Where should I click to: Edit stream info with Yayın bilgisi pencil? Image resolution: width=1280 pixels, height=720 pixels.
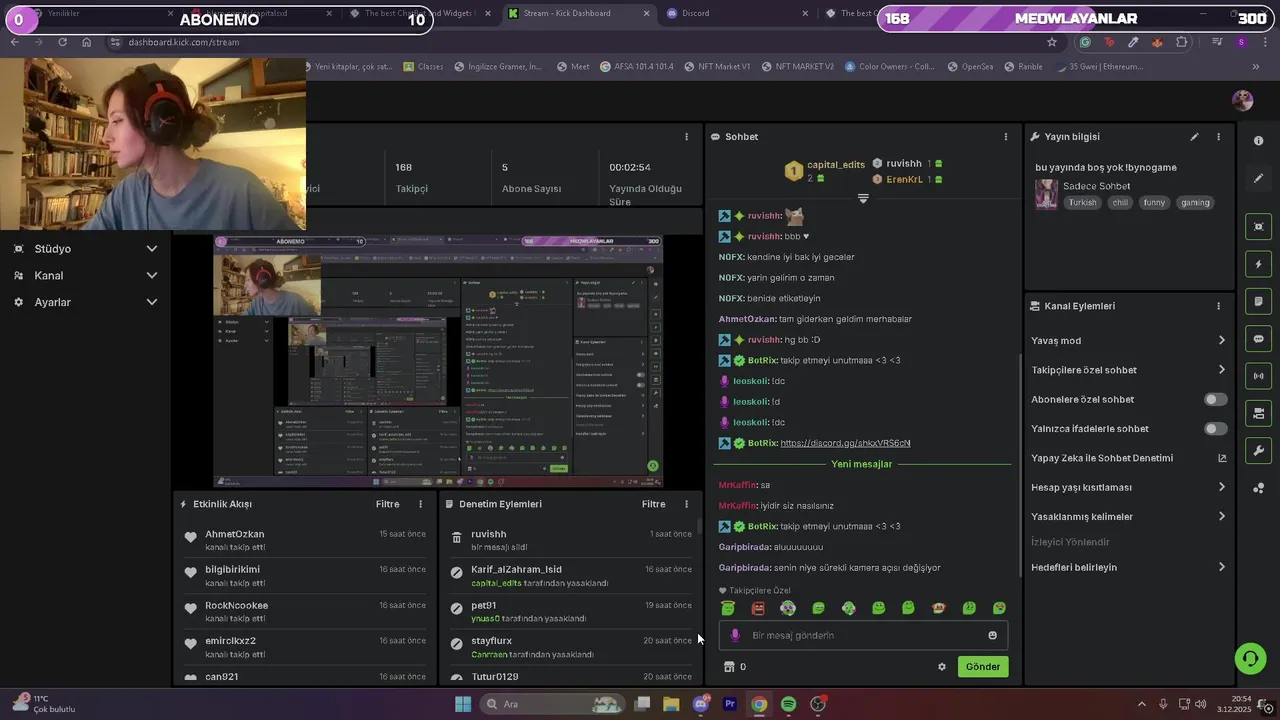click(x=1194, y=137)
